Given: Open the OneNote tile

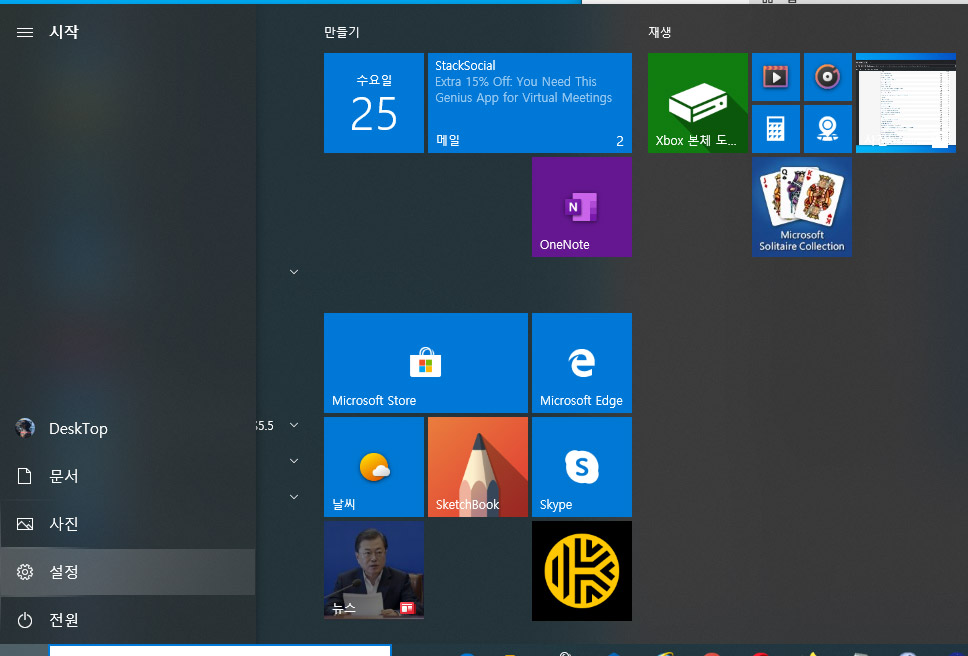Looking at the screenshot, I should click(581, 207).
